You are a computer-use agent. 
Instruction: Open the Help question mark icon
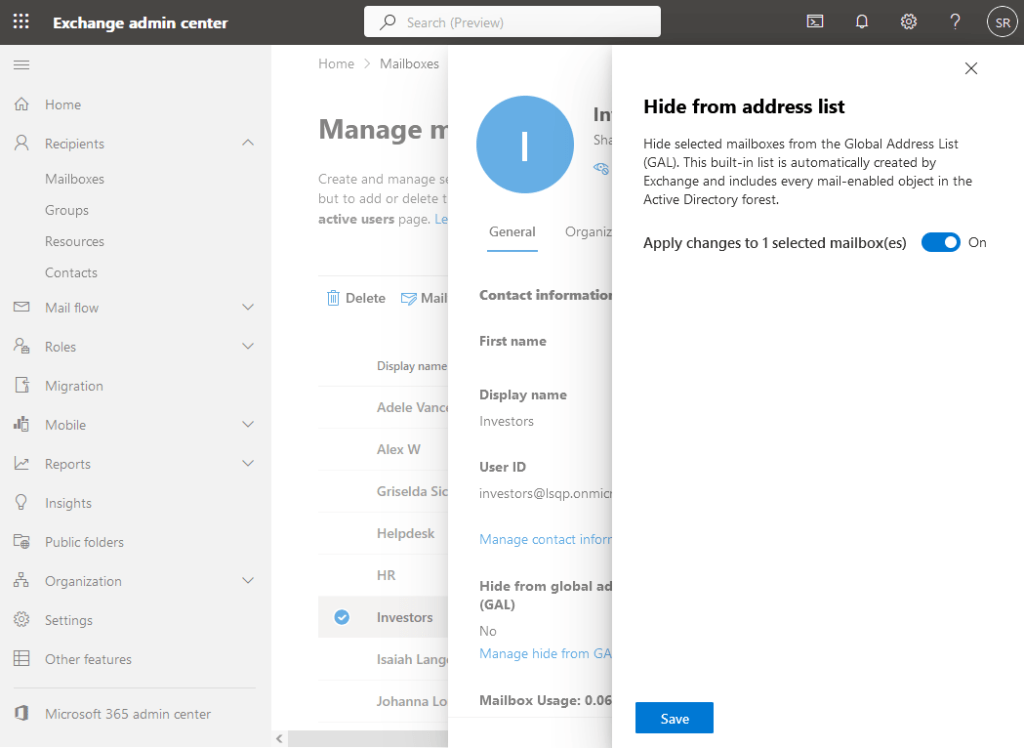pos(954,21)
